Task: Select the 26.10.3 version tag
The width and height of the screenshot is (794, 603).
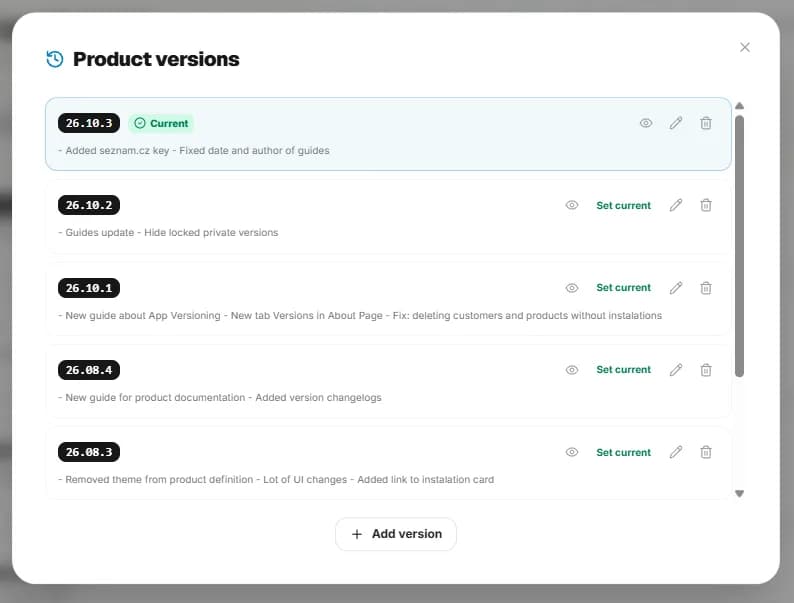Action: [x=89, y=123]
